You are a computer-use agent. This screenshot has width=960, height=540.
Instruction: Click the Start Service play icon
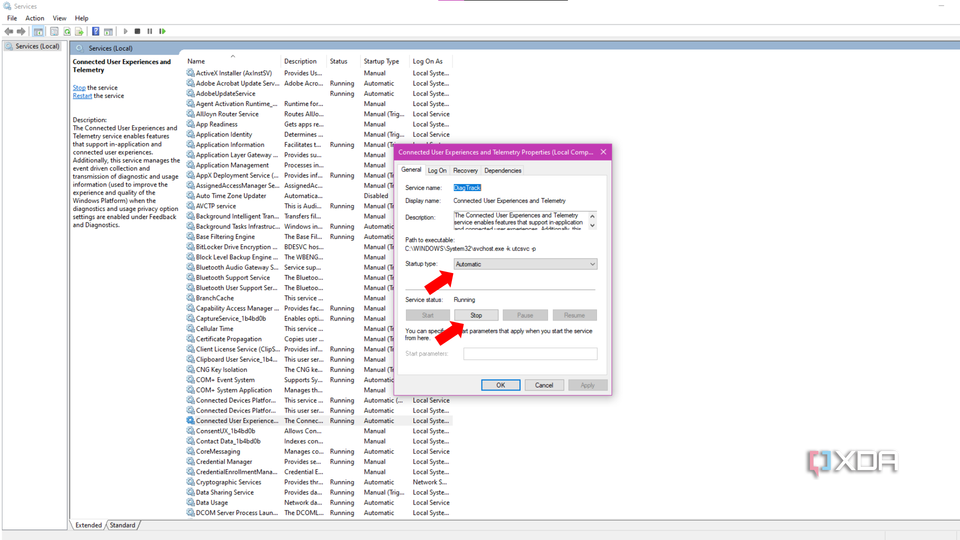pyautogui.click(x=126, y=31)
